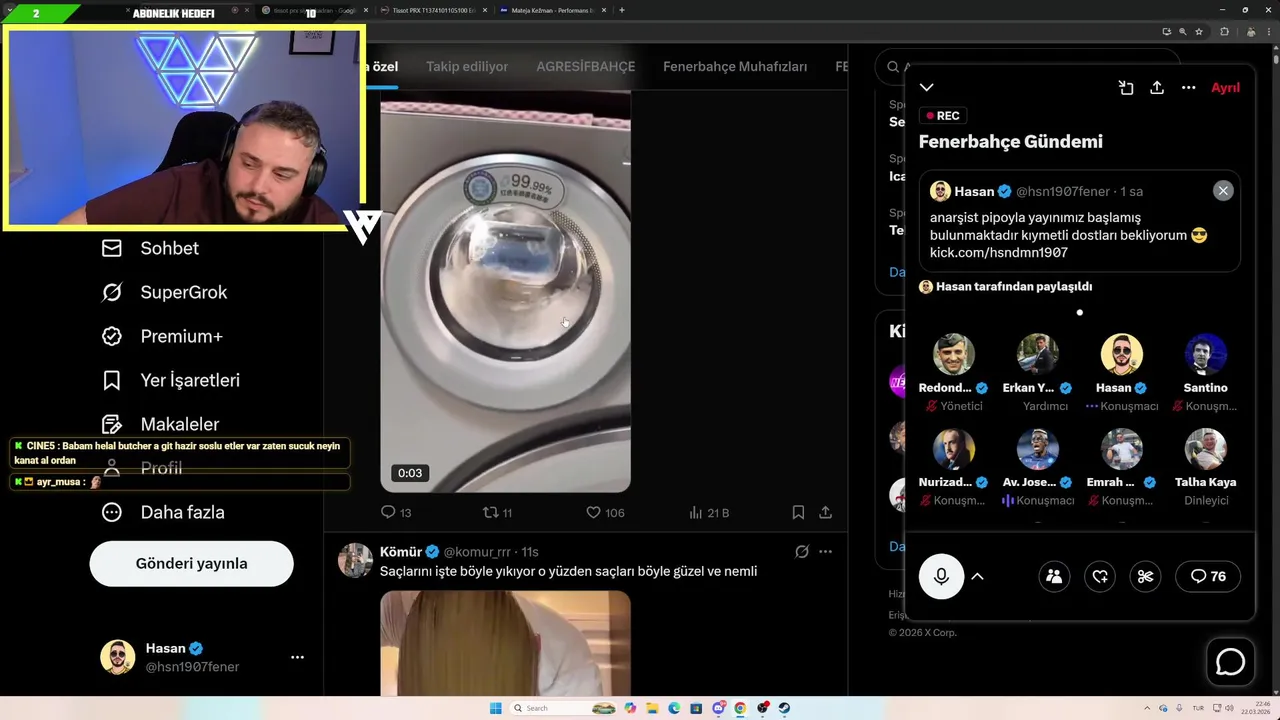Open Makaleler in the sidebar

click(x=160, y=424)
